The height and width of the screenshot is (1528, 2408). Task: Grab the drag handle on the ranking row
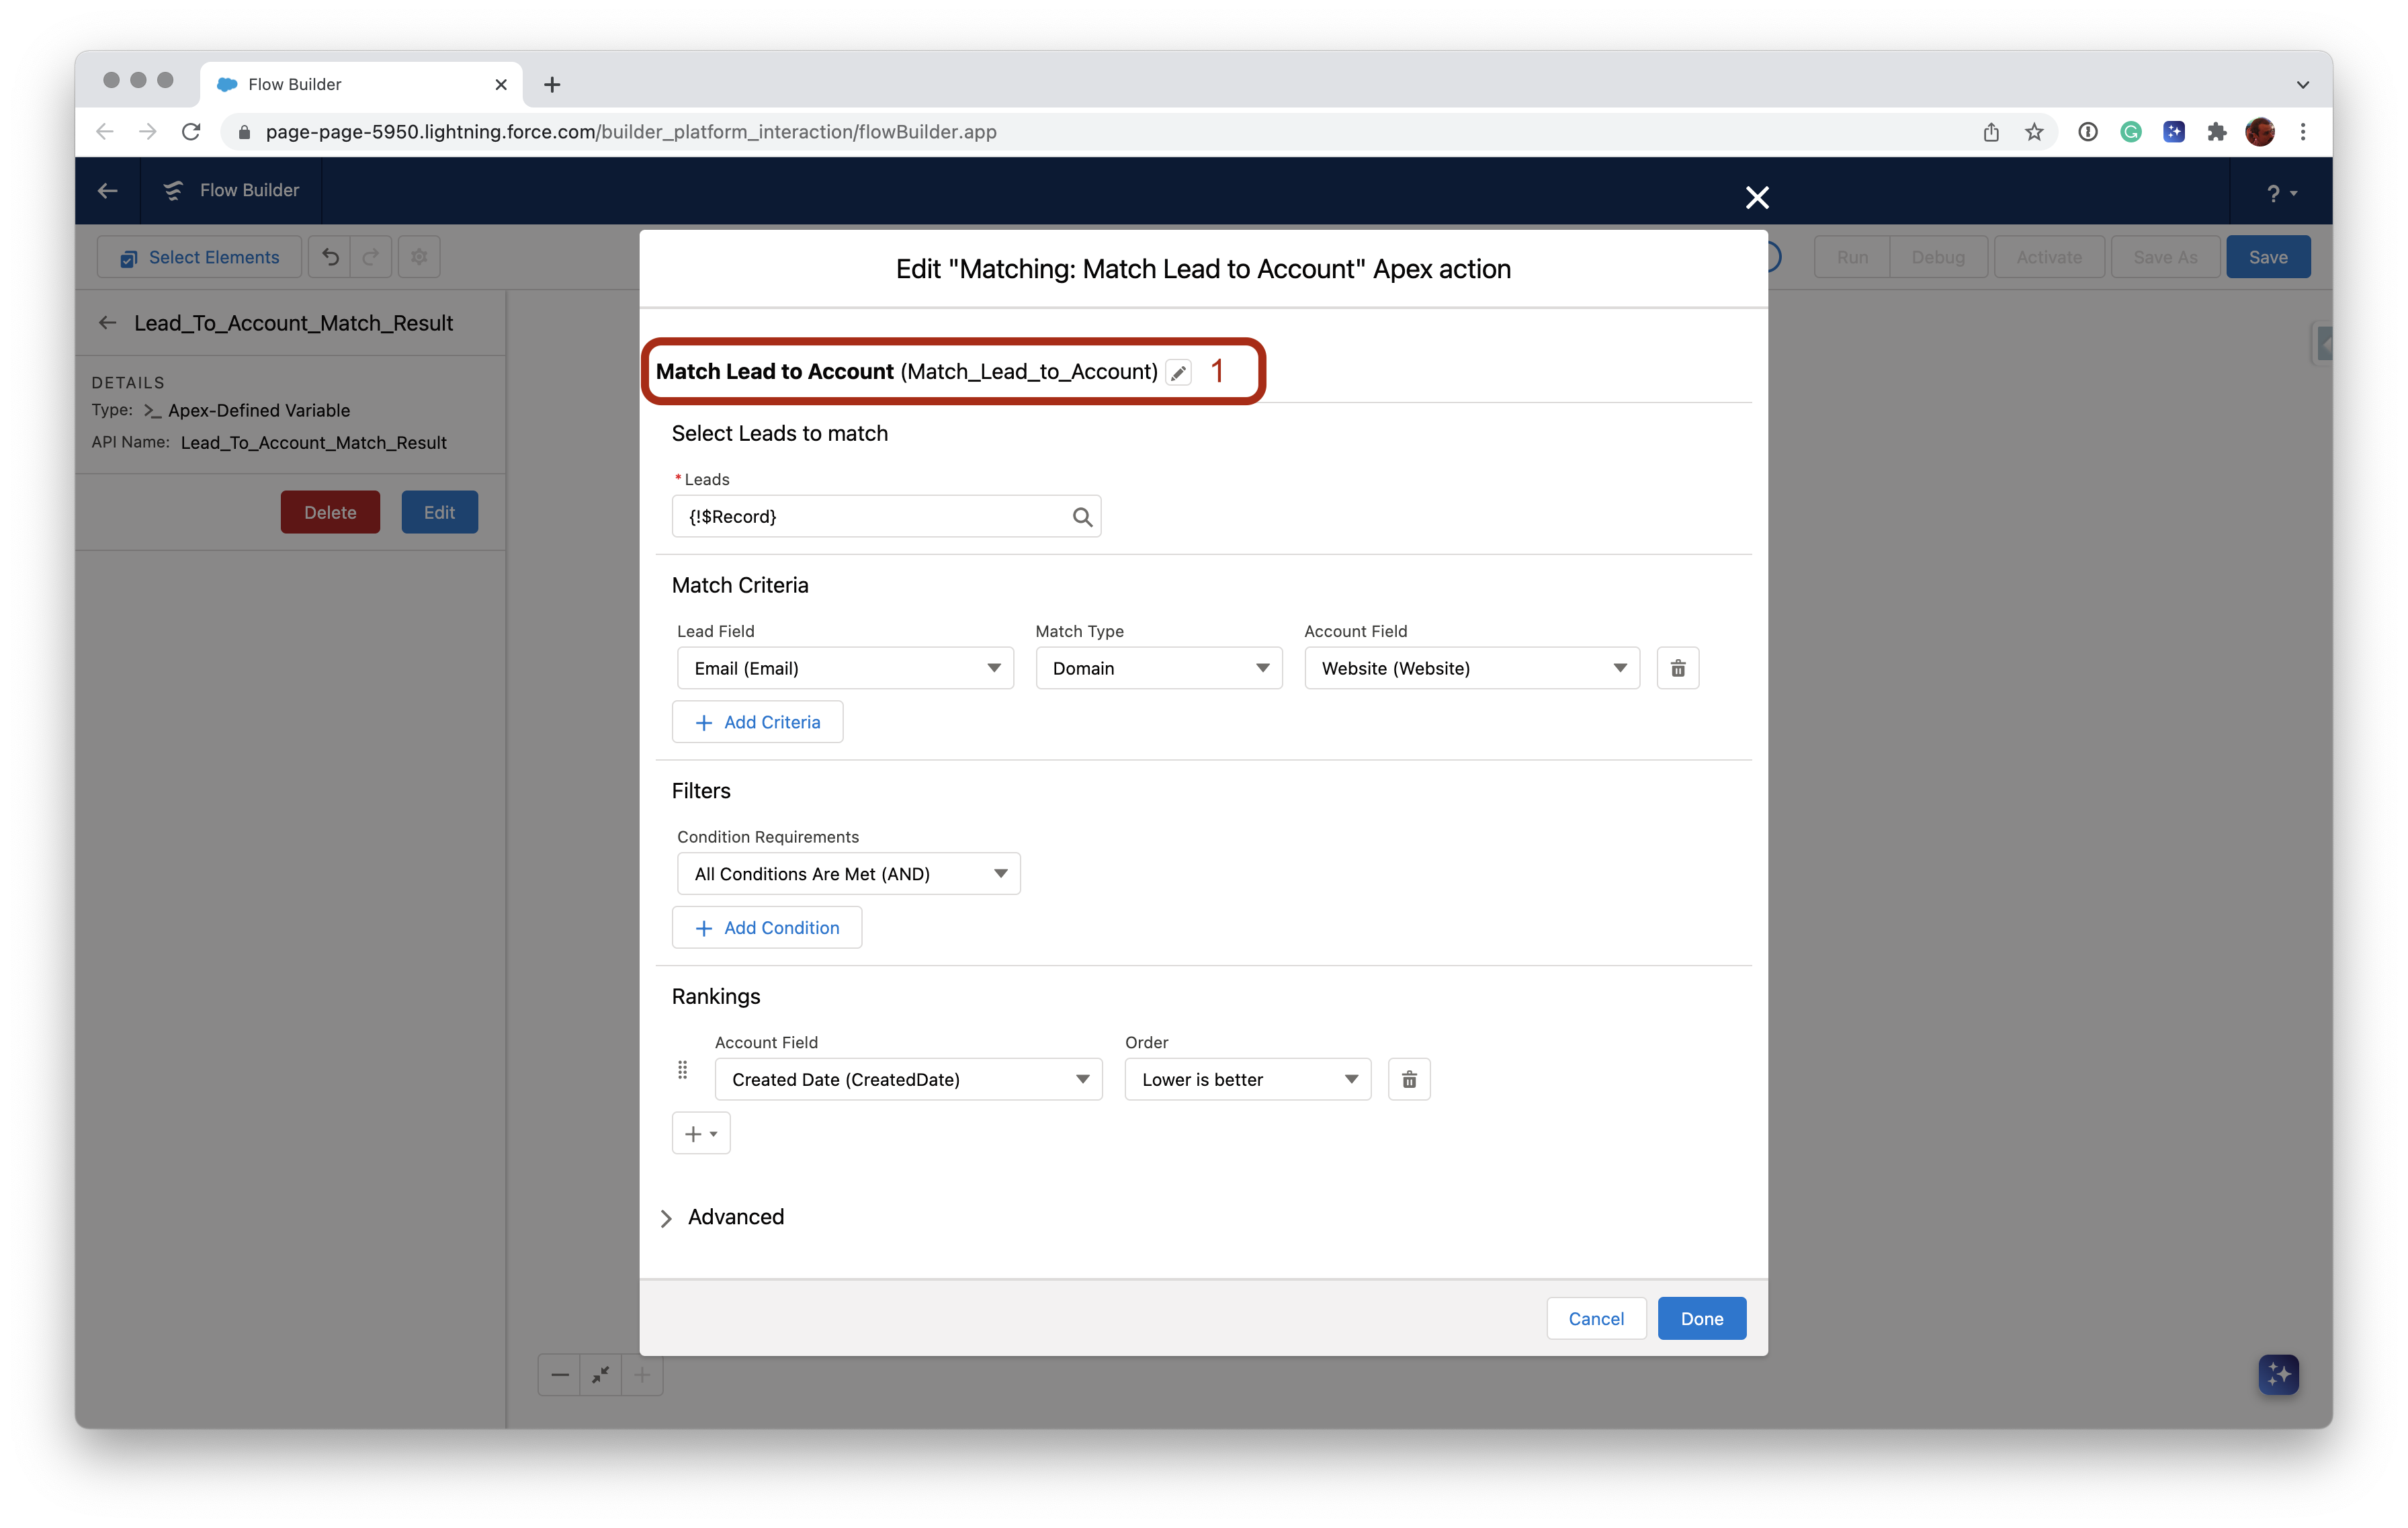tap(683, 1070)
